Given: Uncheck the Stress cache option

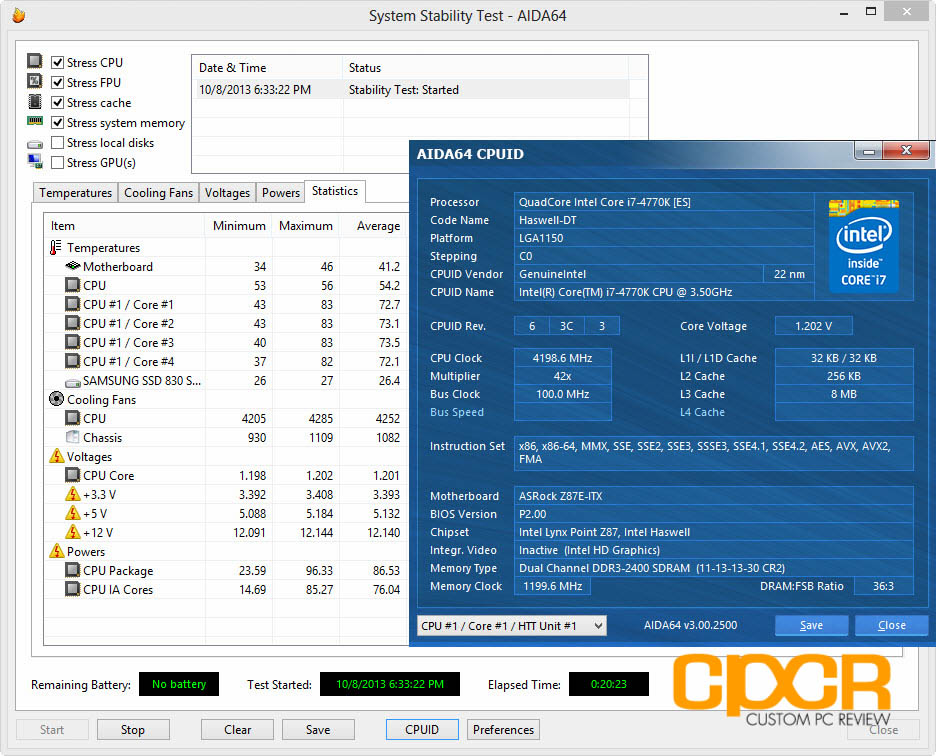Looking at the screenshot, I should click(57, 103).
